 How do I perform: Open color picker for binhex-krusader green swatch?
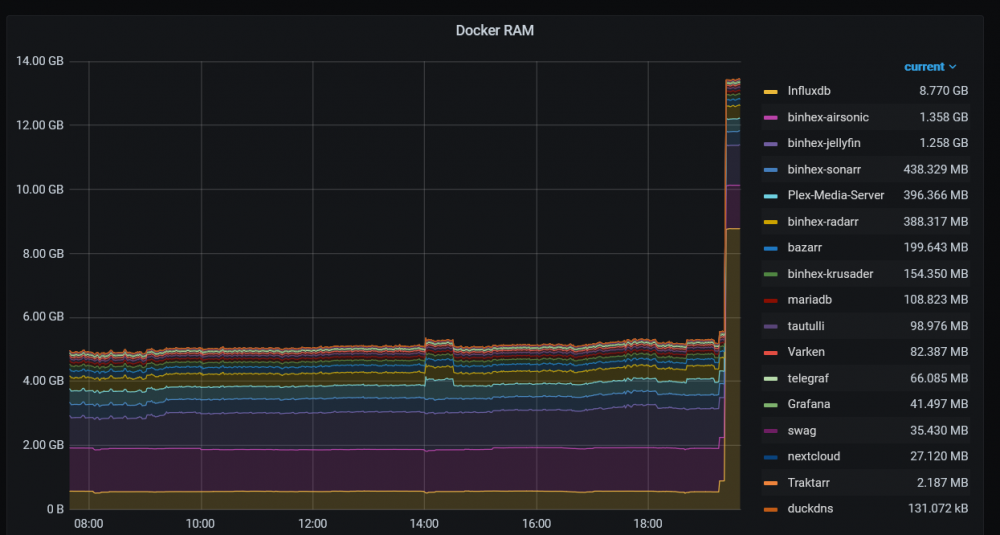click(770, 275)
